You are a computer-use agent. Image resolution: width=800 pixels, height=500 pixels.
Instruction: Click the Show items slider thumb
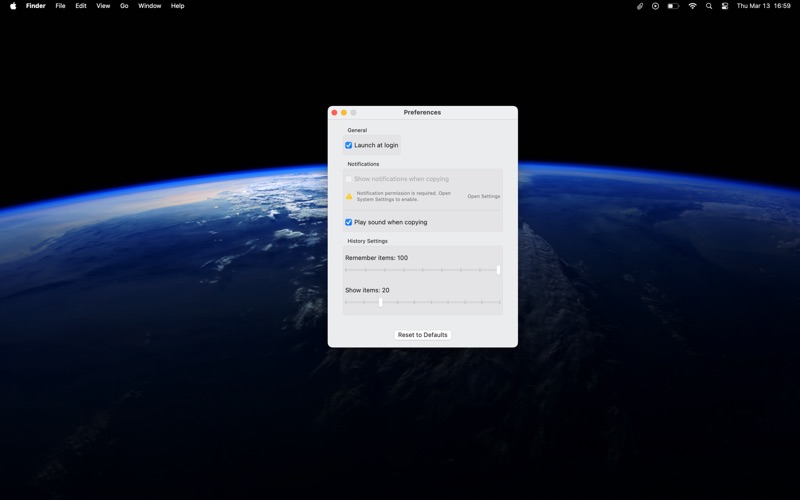[381, 302]
